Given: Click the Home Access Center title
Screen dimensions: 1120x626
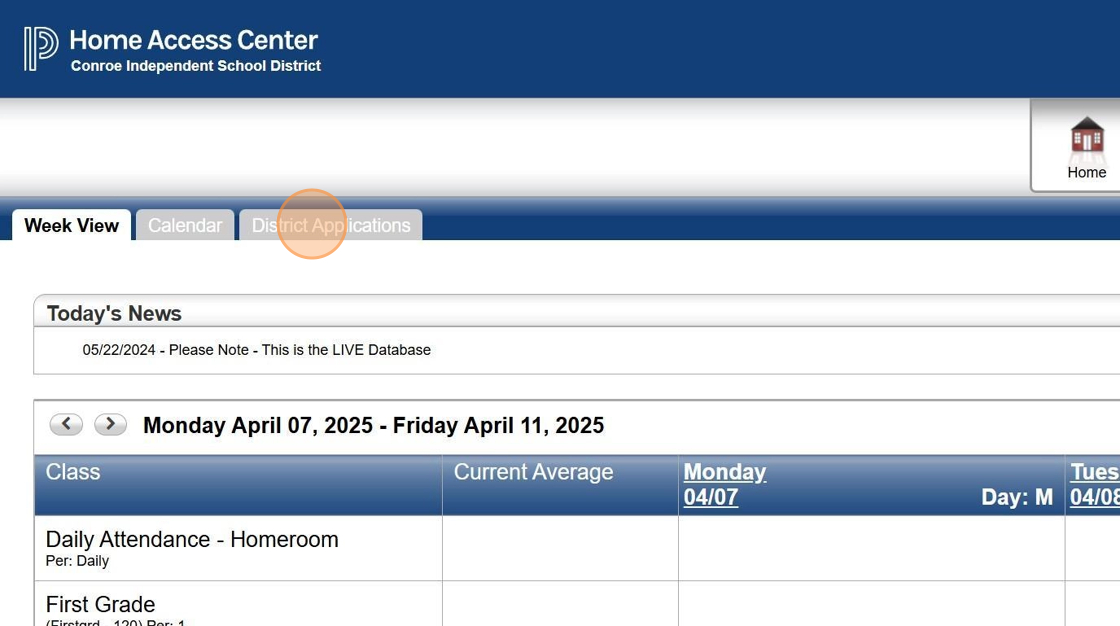Looking at the screenshot, I should pos(193,40).
